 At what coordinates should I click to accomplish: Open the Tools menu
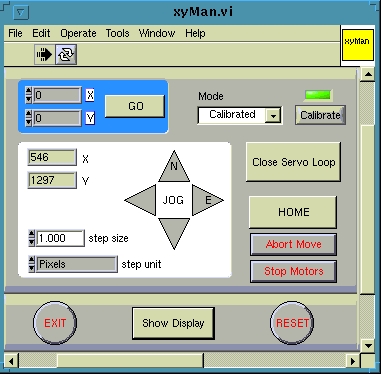tap(117, 33)
